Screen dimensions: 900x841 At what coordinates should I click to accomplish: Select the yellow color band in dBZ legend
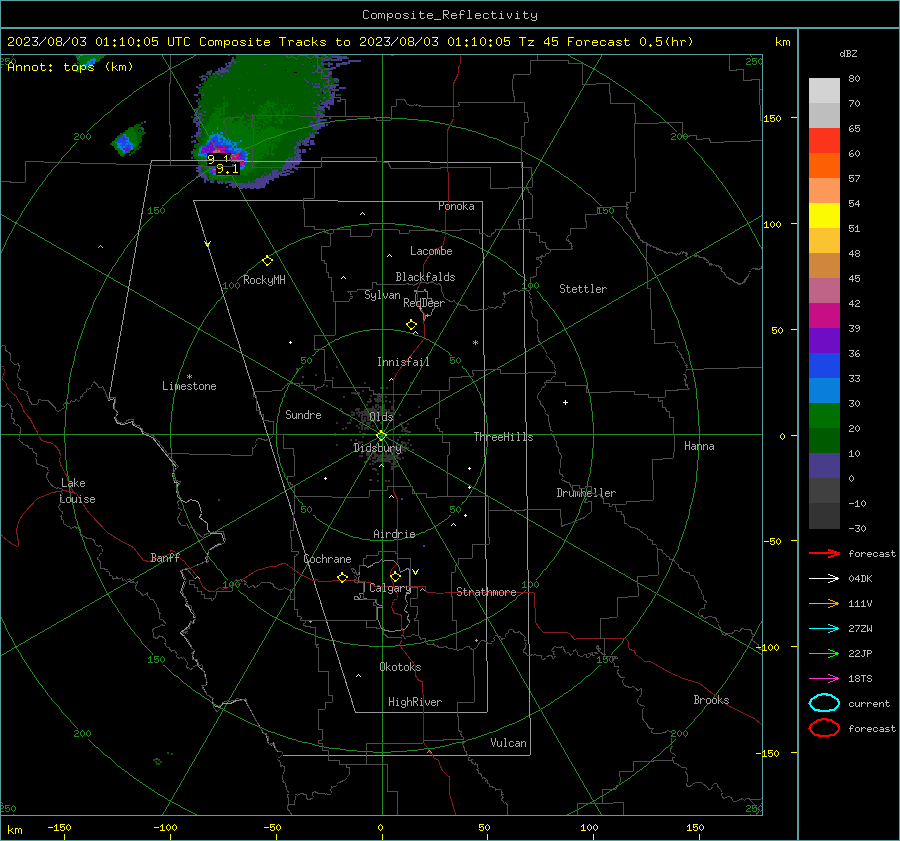(824, 216)
